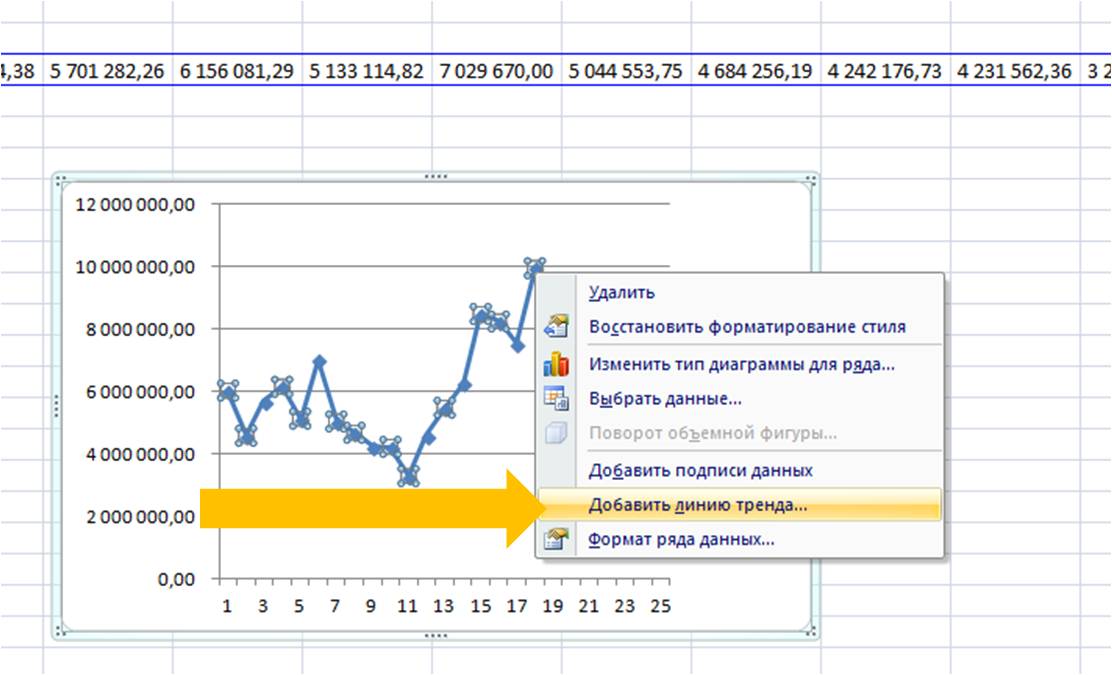Select cell with value 4 684 256,19

[755, 71]
